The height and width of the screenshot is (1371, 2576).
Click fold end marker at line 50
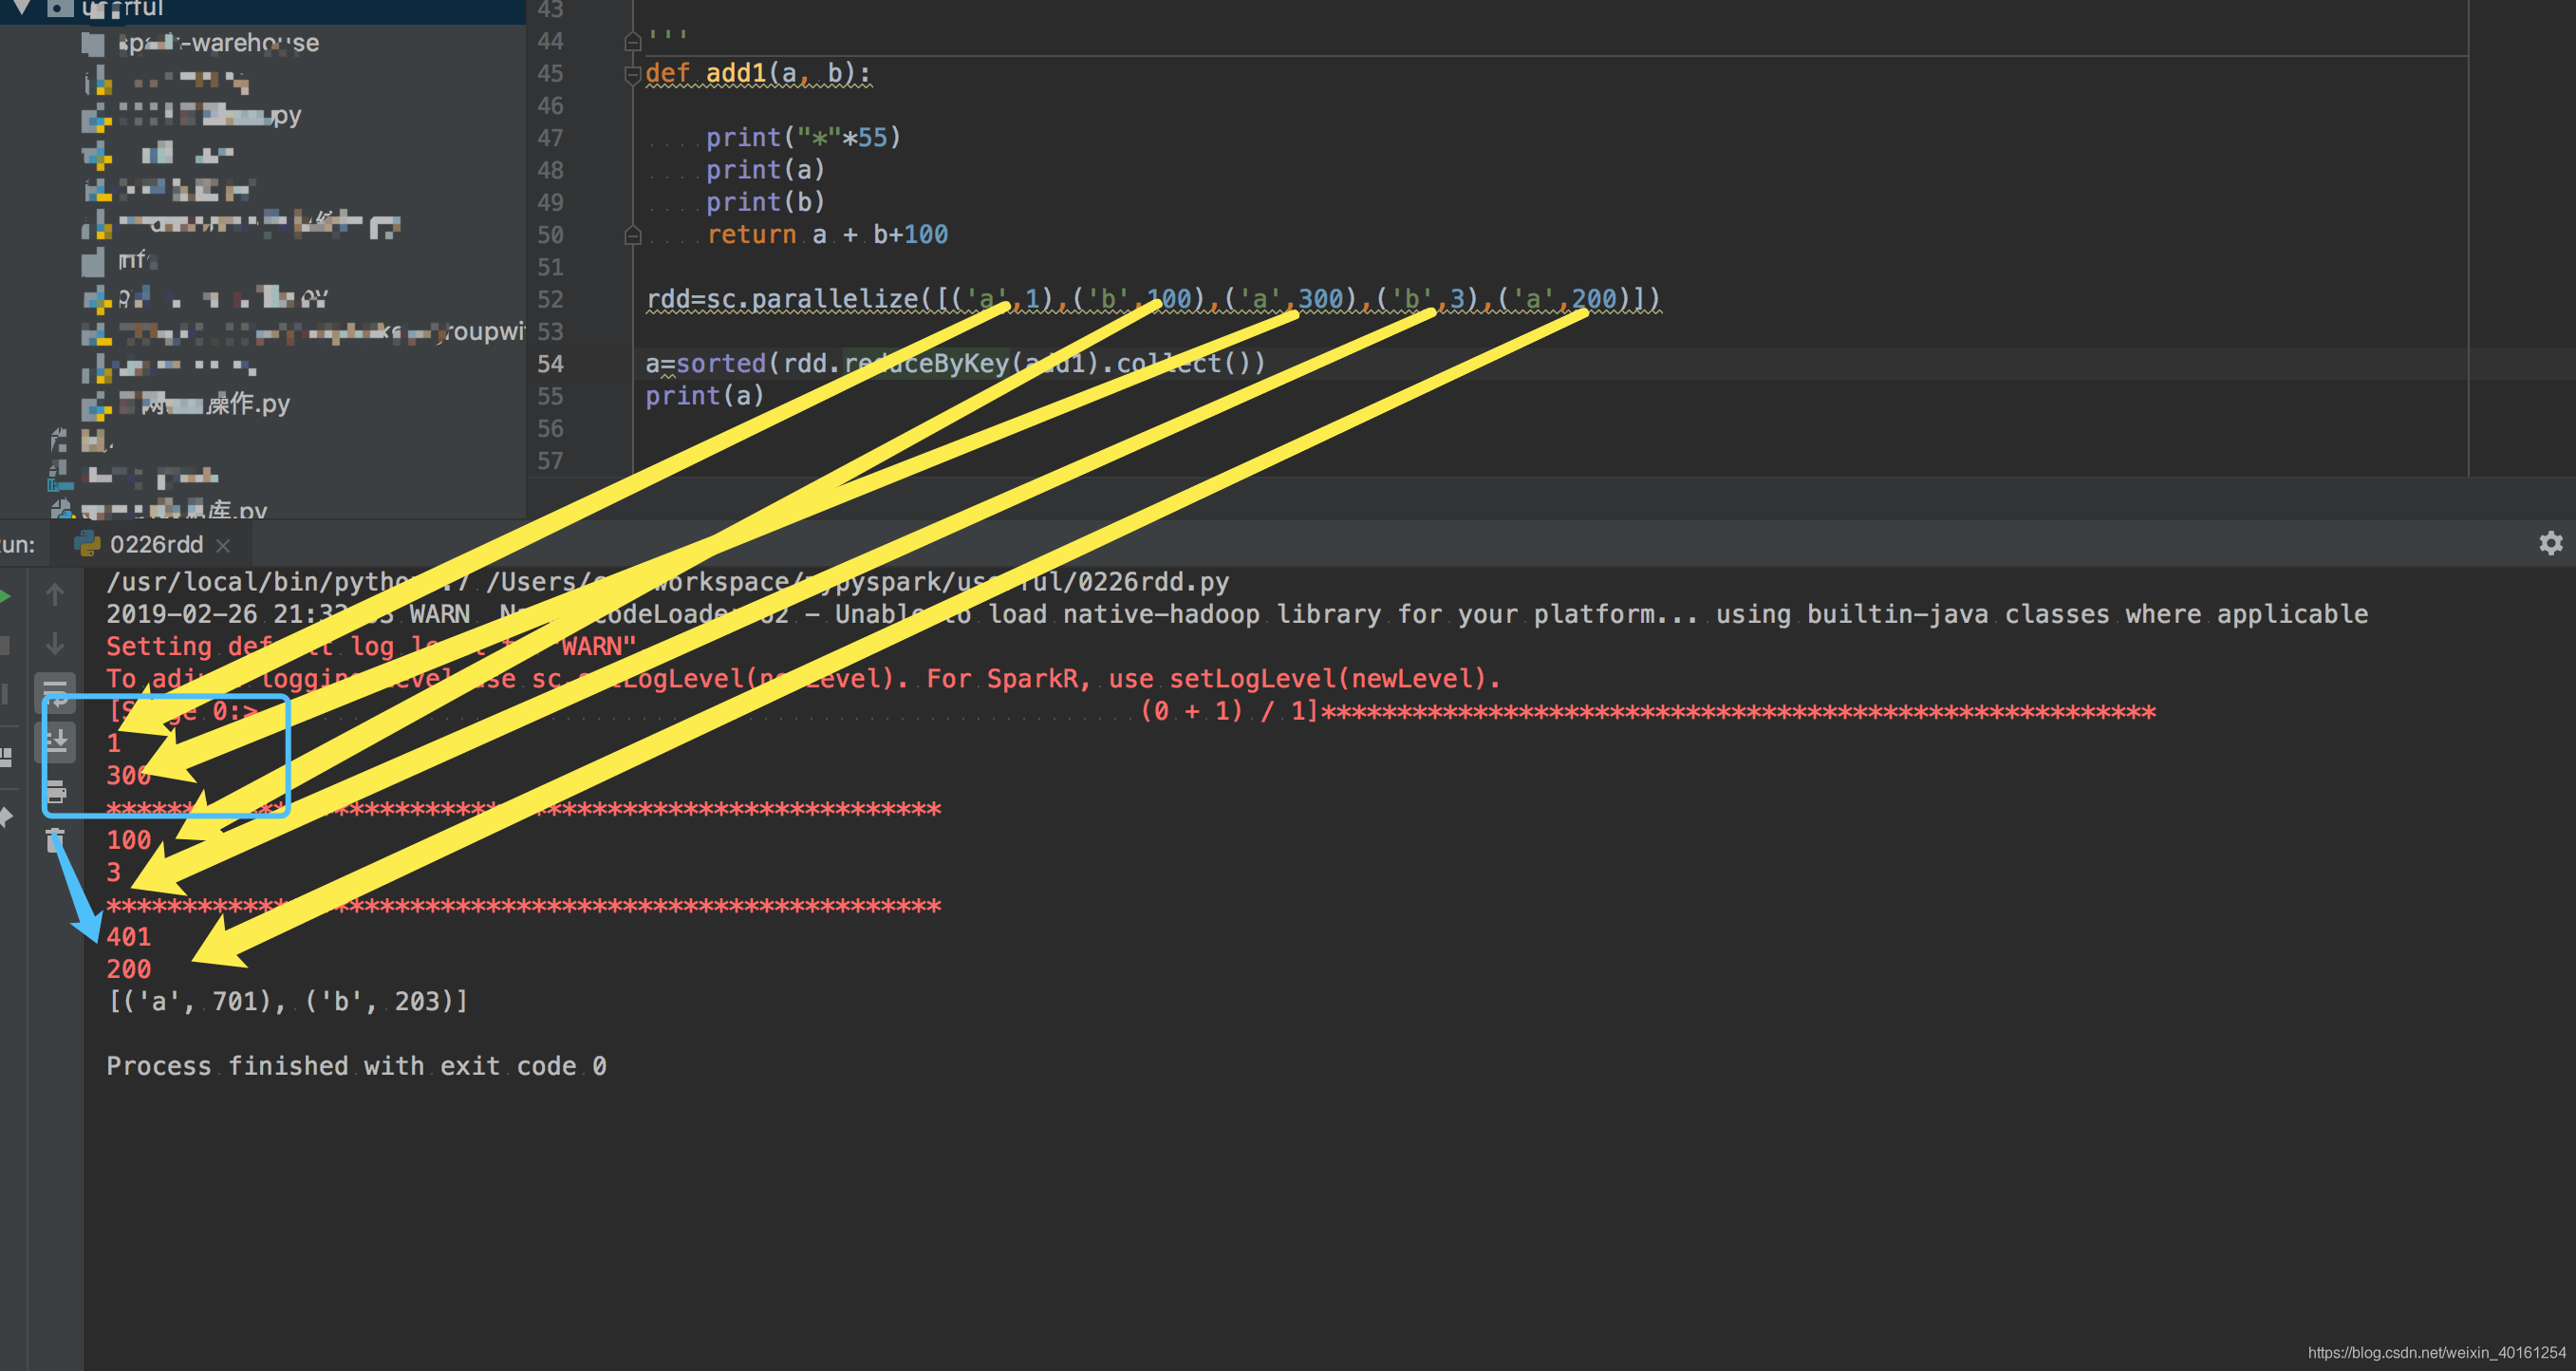[632, 235]
